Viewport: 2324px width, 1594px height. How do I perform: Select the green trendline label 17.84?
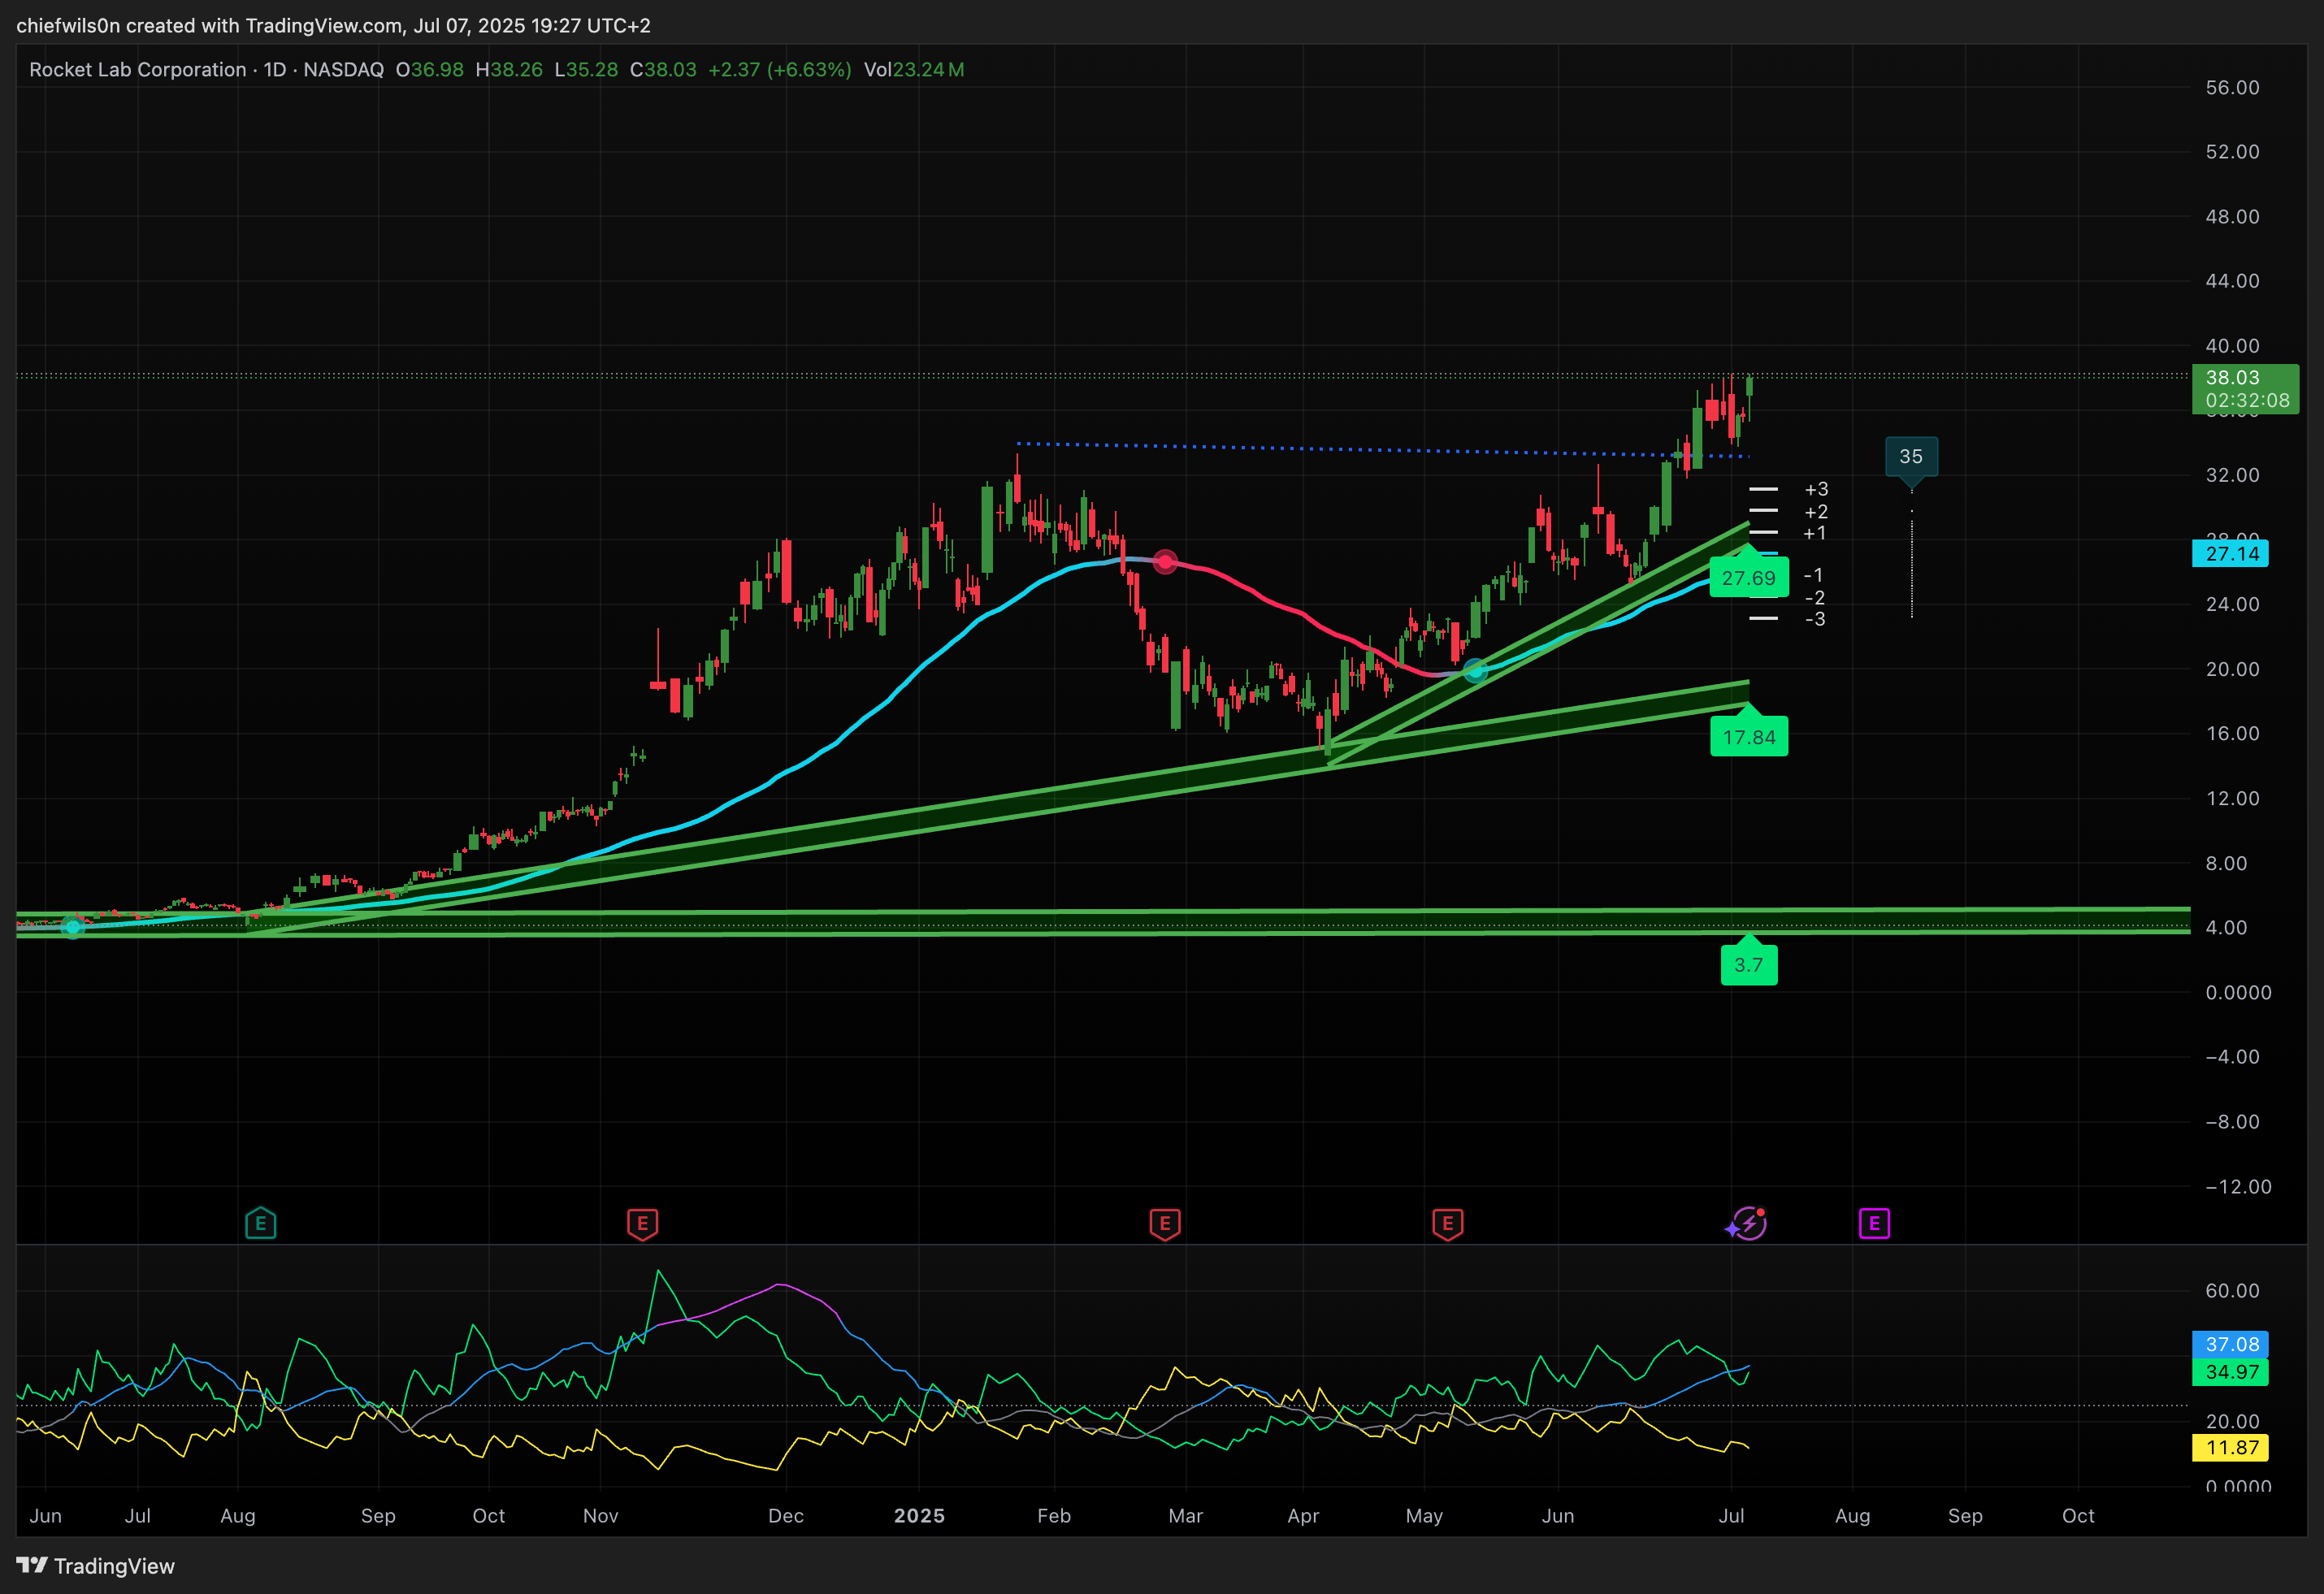coord(1749,737)
